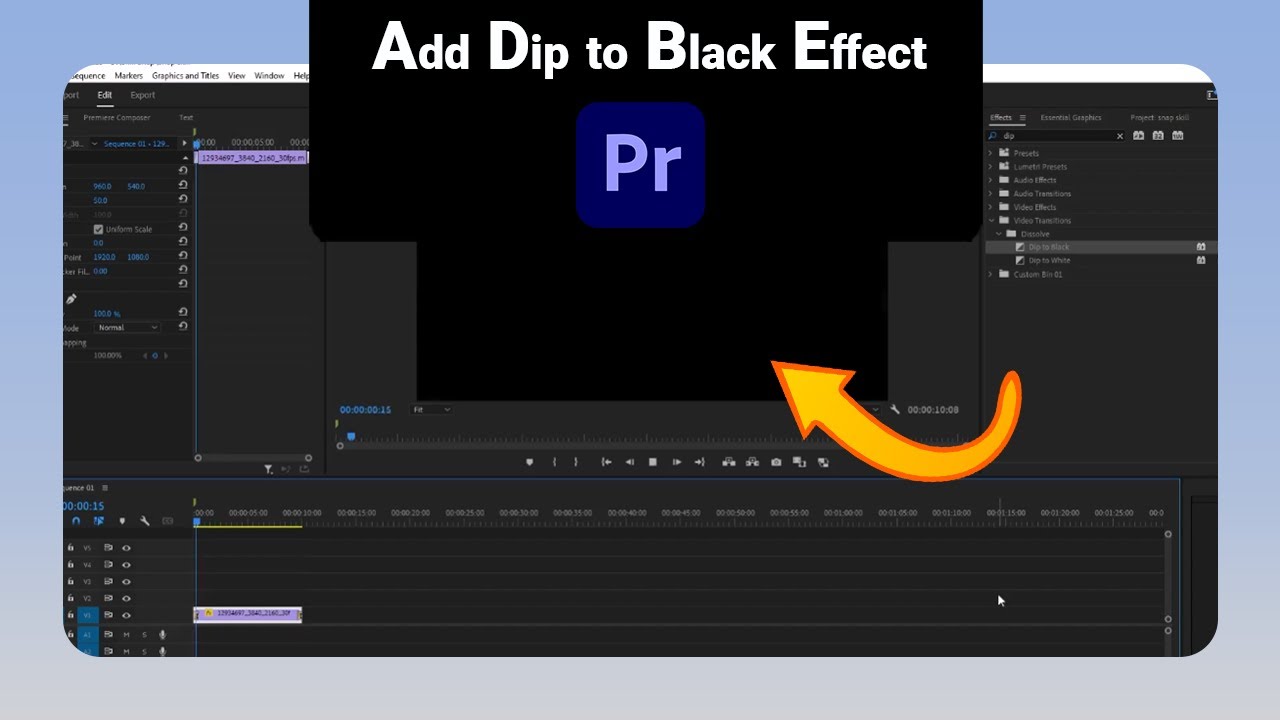Toggle timeline Snap magnet icon
The width and height of the screenshot is (1280, 720).
77,521
